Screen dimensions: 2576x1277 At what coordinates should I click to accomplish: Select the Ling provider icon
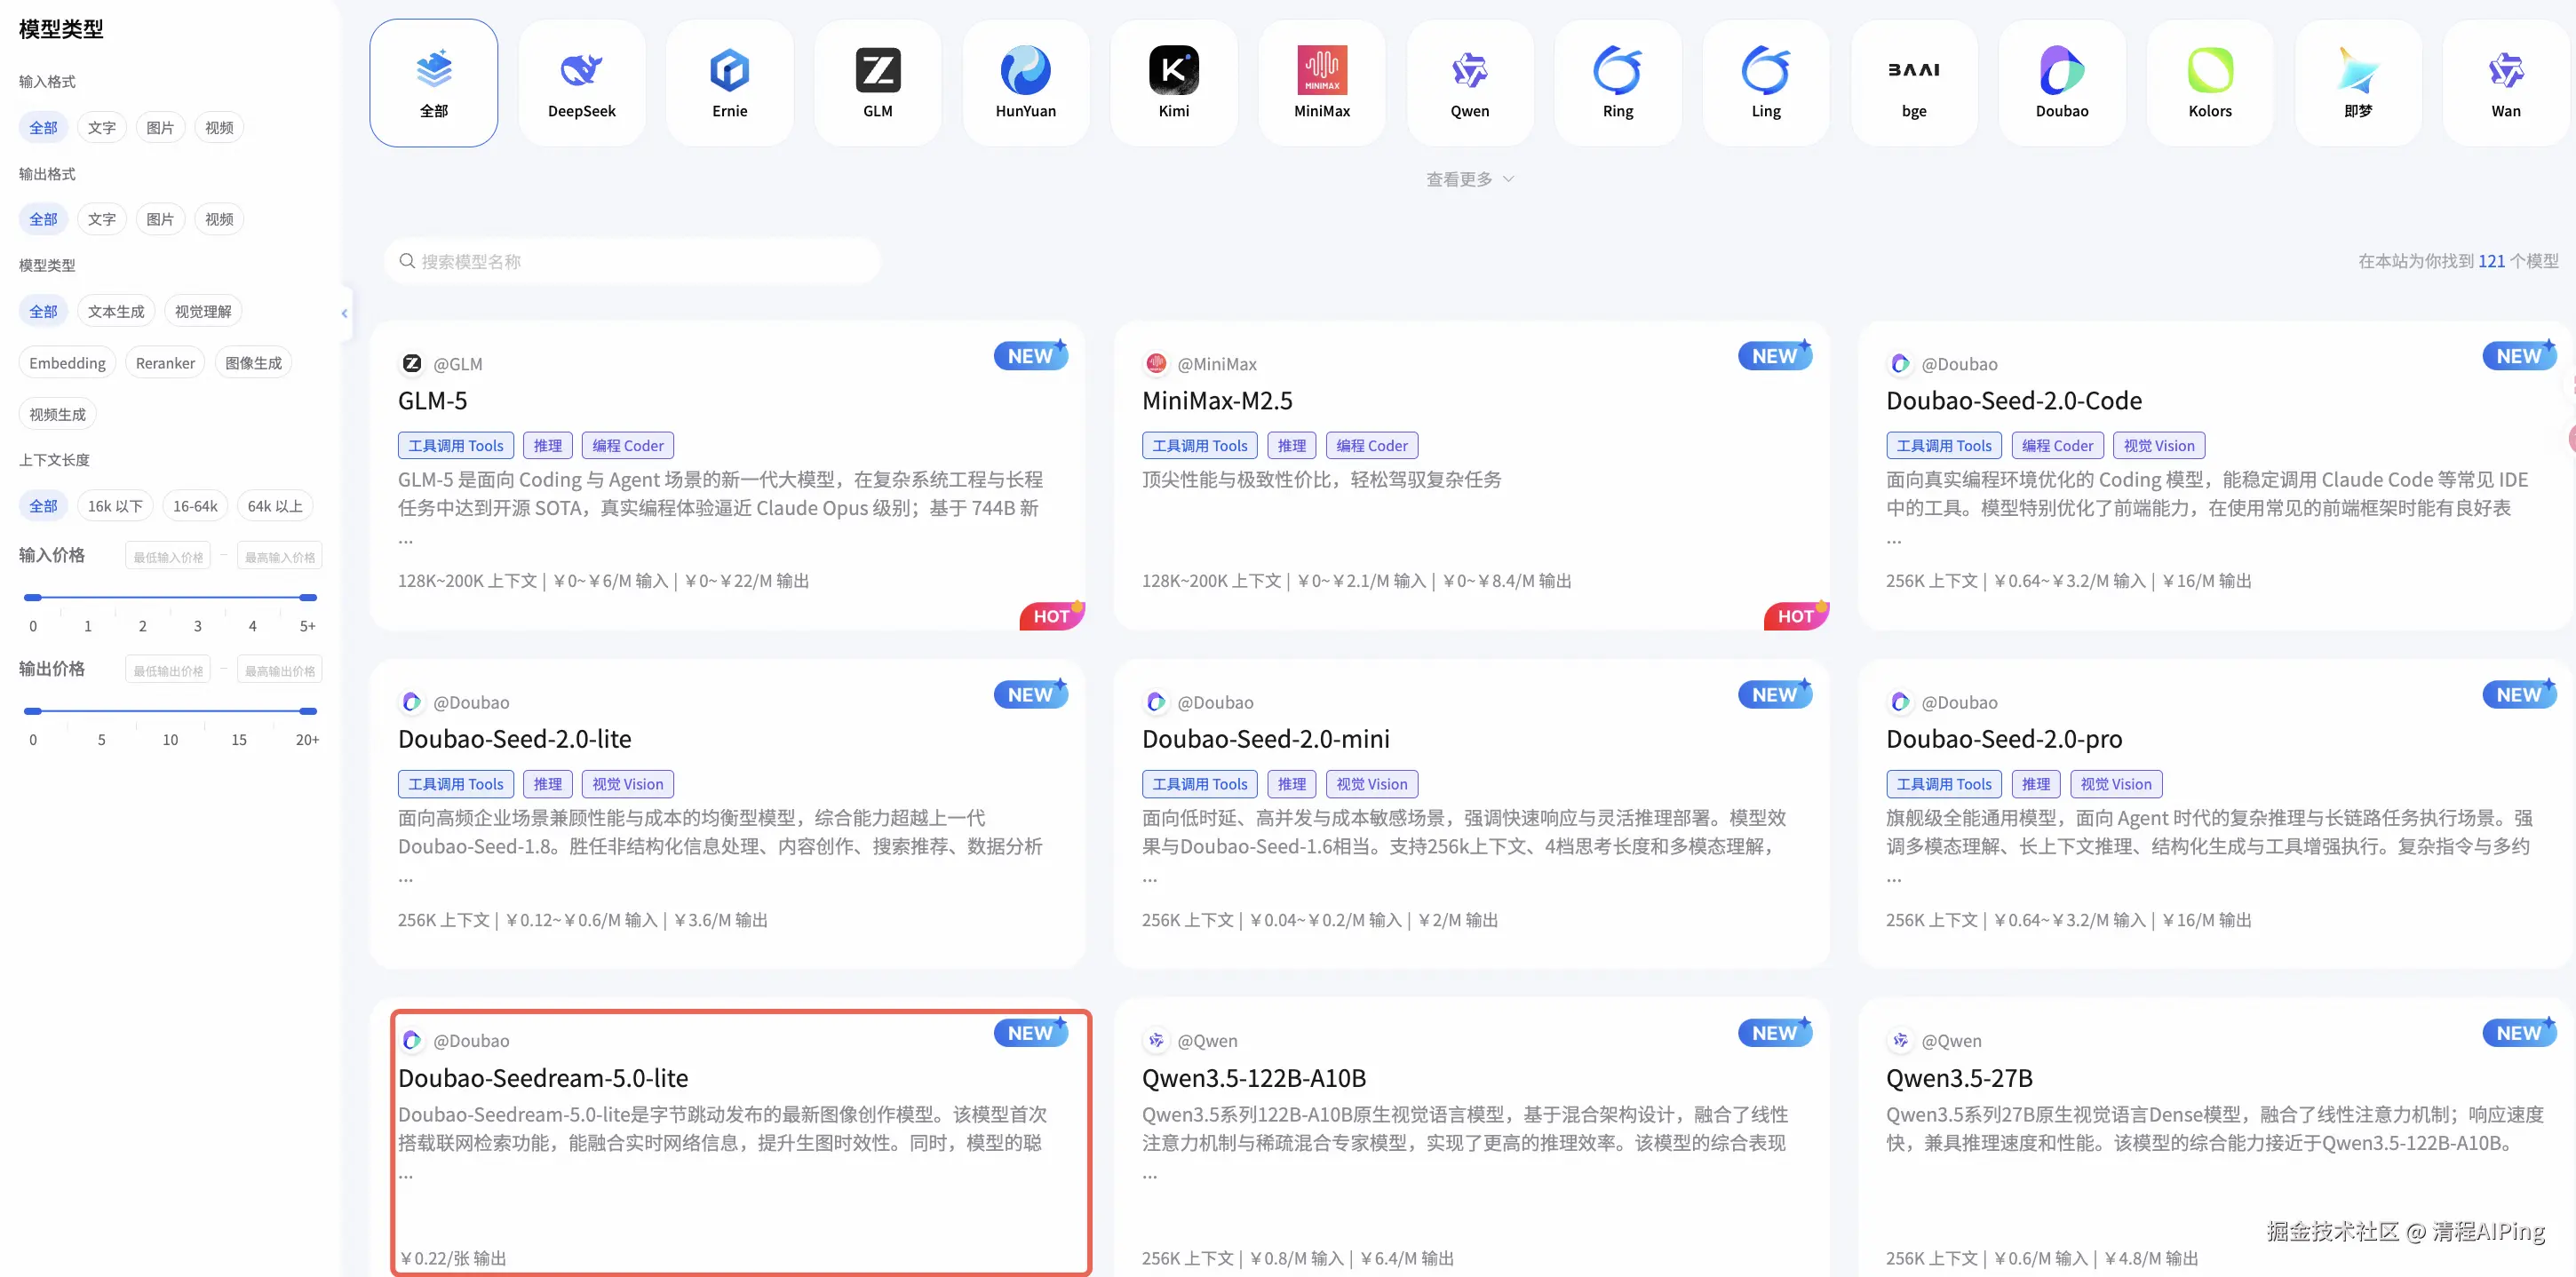point(1765,70)
